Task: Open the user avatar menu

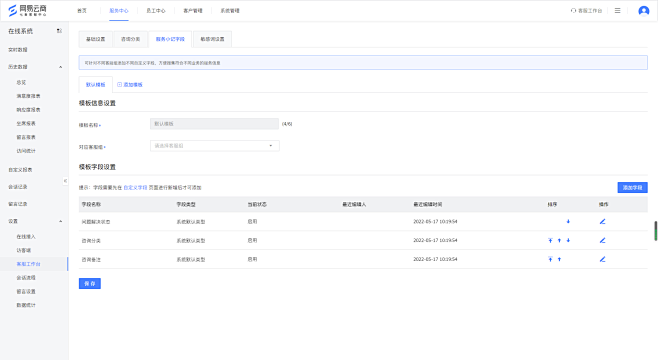Action: tap(643, 10)
